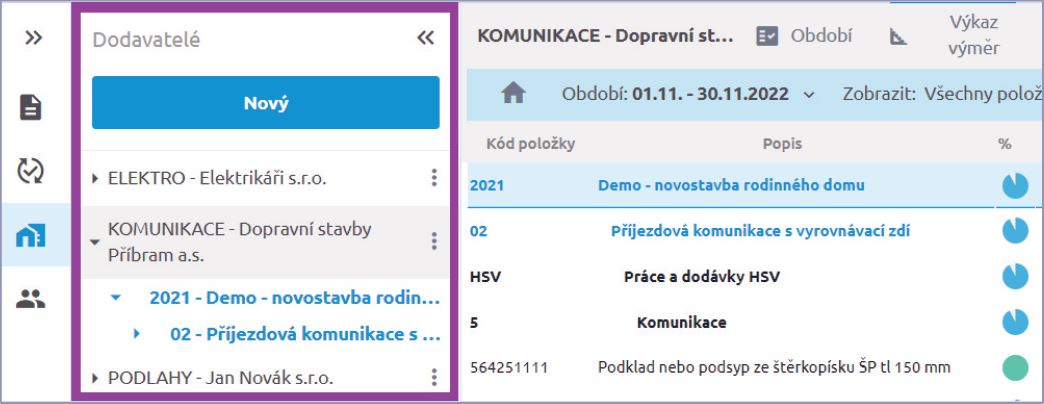Switch to the Období tab
The image size is (1044, 404).
(x=805, y=36)
